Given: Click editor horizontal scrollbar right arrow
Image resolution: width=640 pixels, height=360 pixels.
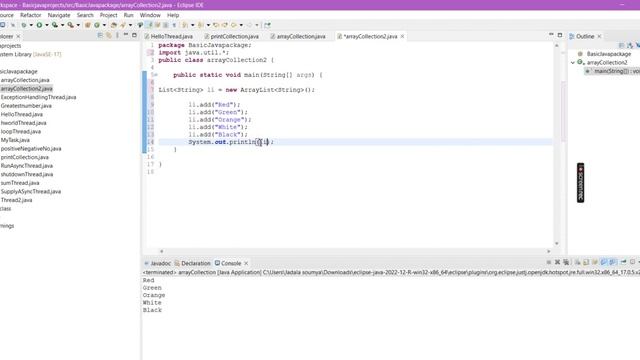Looking at the screenshot, I should [549, 251].
